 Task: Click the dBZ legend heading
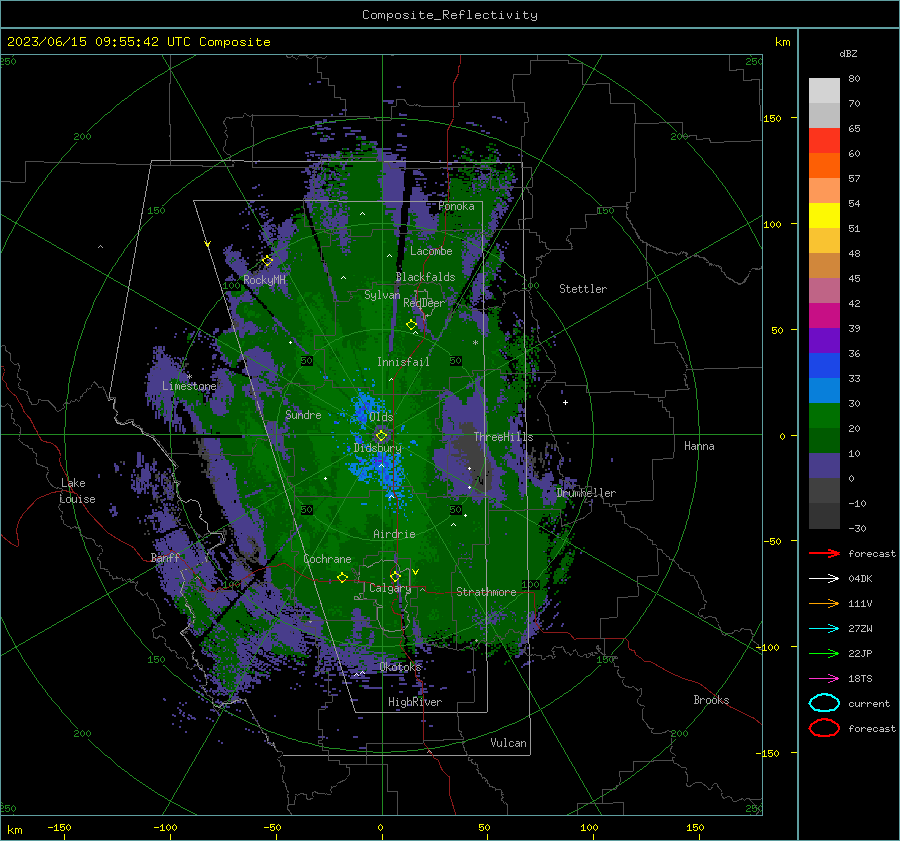tap(848, 53)
